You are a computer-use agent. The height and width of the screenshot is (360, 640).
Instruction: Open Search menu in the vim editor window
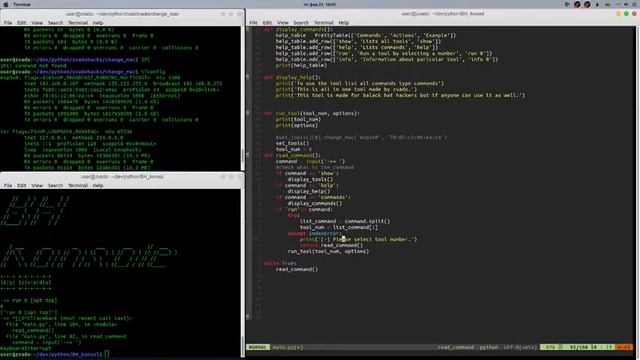(x=301, y=23)
